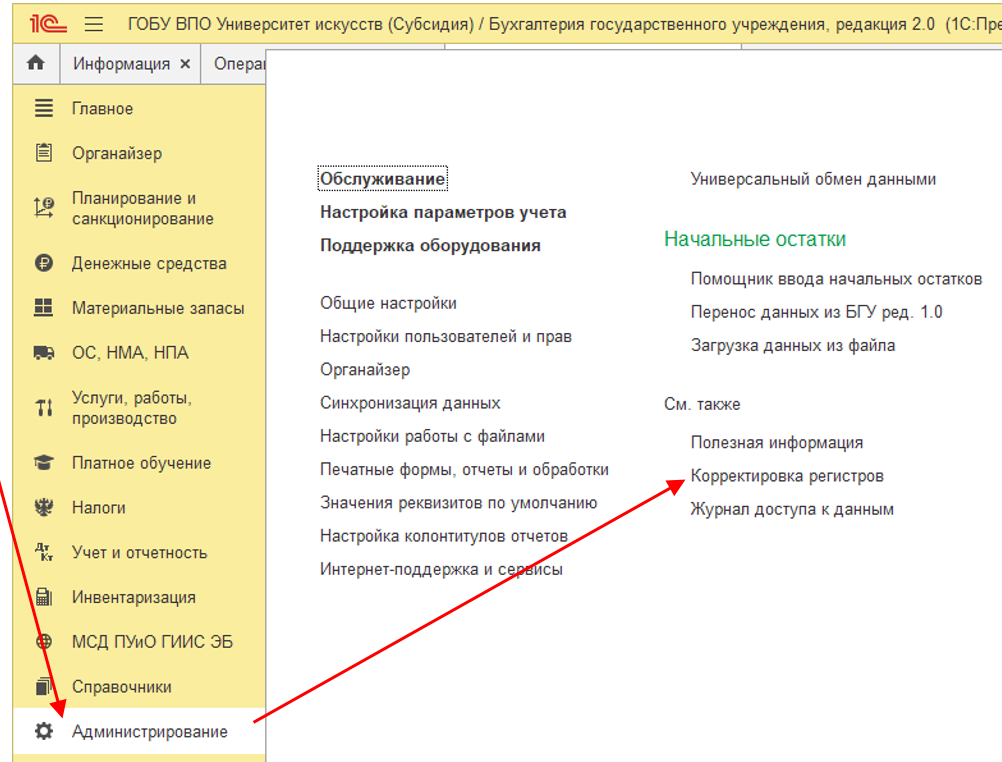
Task: Click the Платное обучение graduation cap icon
Action: pos(43,463)
